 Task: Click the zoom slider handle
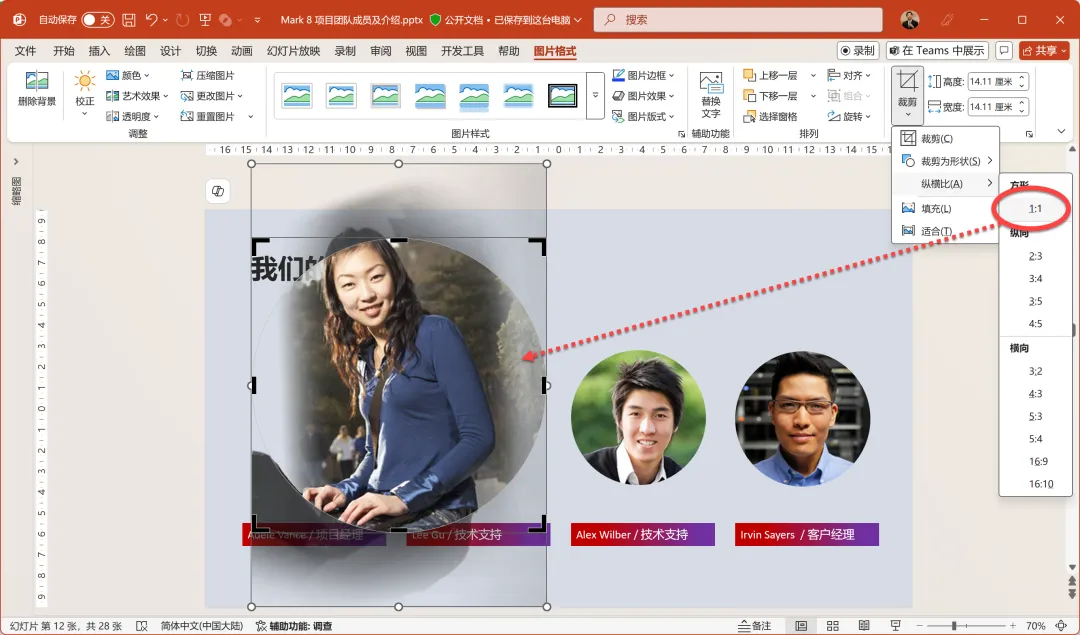pyautogui.click(x=954, y=625)
